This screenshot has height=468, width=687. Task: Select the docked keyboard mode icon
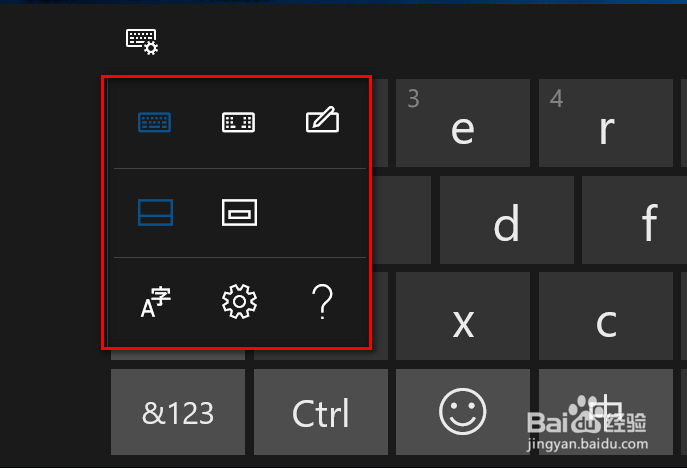pyautogui.click(x=155, y=213)
